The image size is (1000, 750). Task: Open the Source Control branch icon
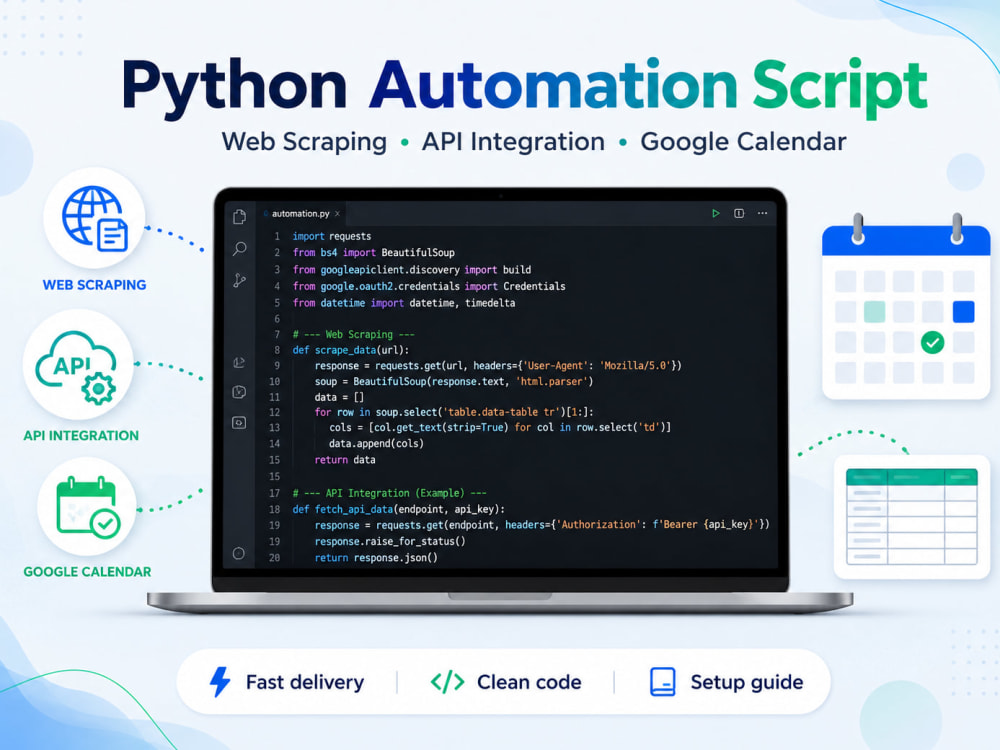pos(239,280)
